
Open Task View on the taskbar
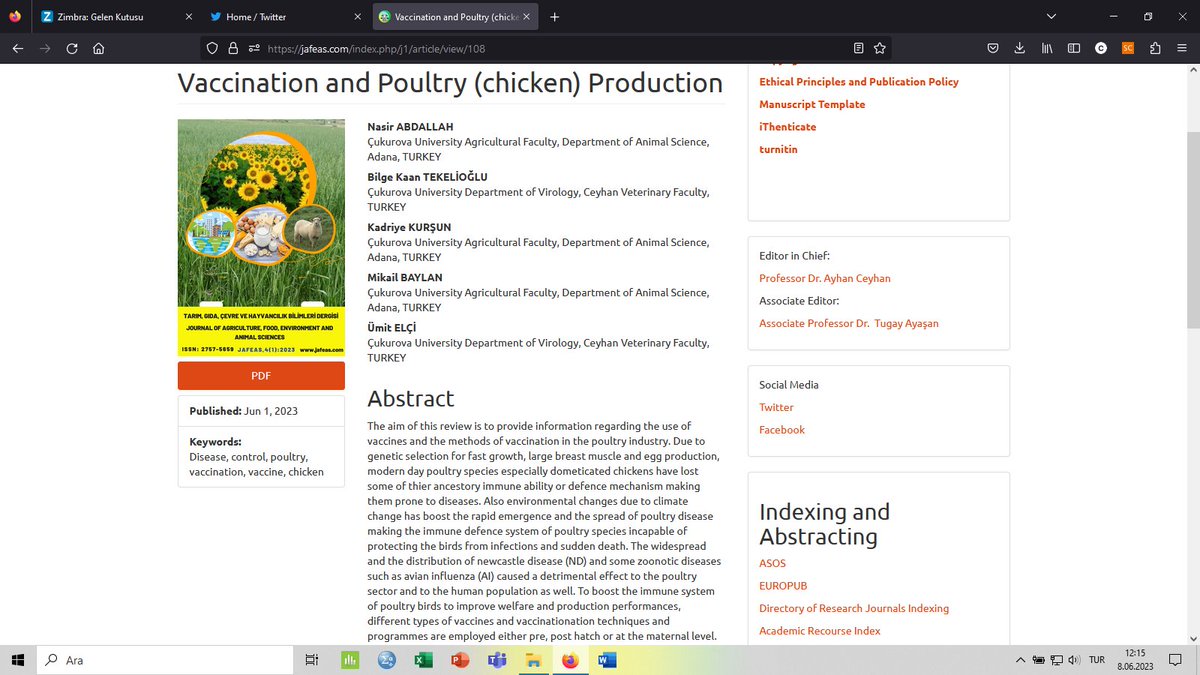(x=312, y=660)
